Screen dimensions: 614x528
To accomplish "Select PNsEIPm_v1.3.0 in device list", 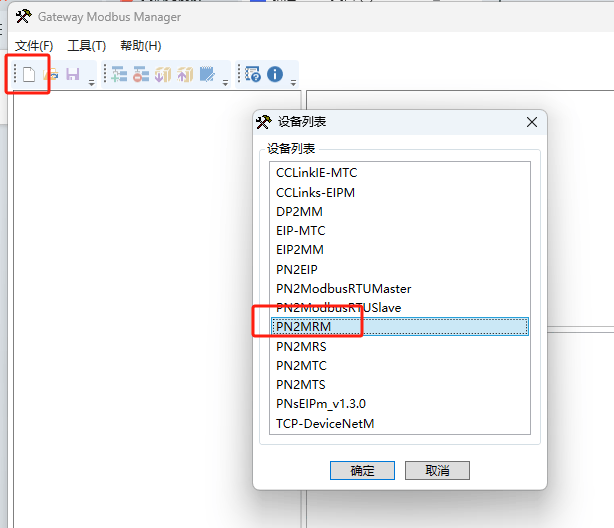I will click(400, 404).
